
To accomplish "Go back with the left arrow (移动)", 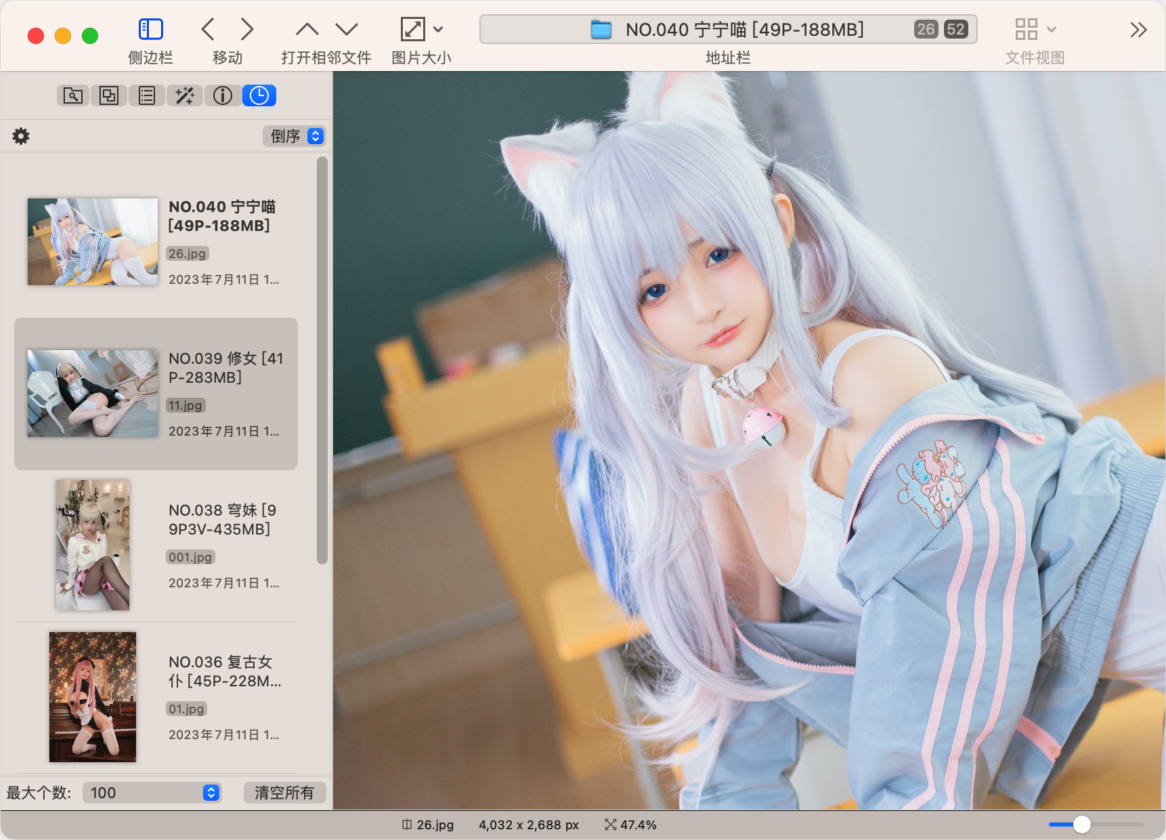I will [x=208, y=30].
